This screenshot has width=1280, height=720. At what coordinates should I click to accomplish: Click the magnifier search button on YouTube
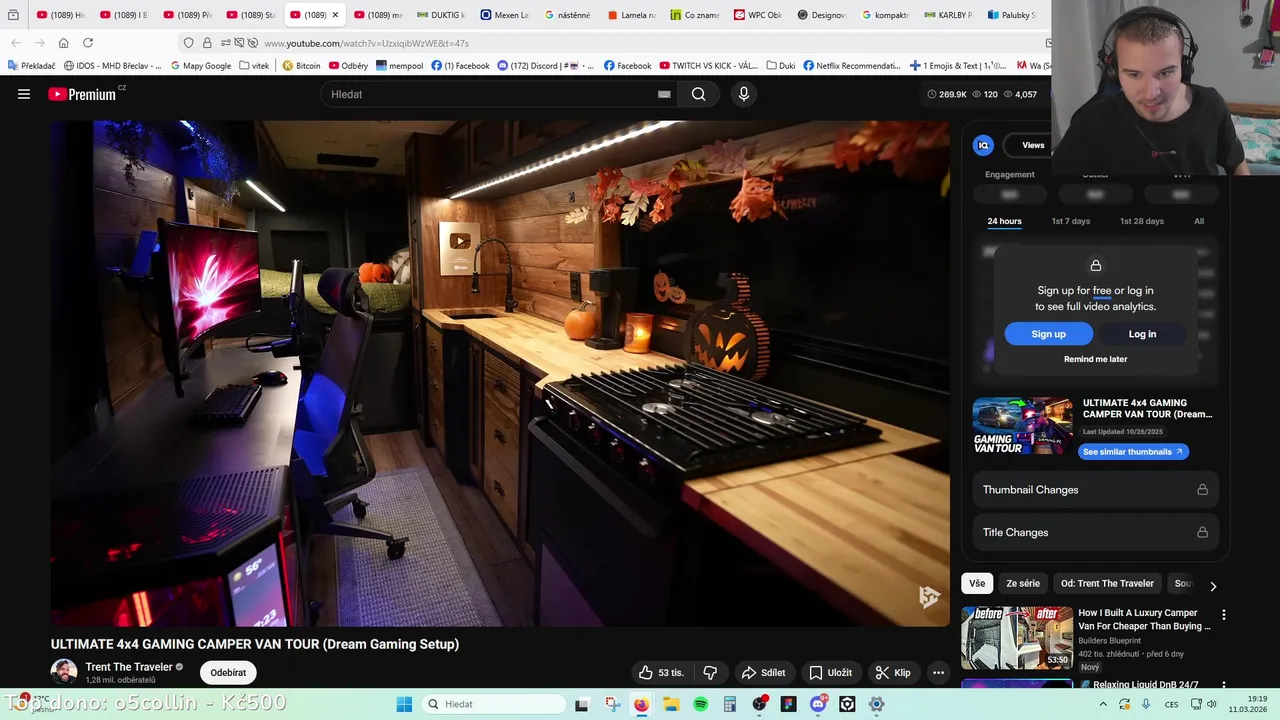pos(698,94)
